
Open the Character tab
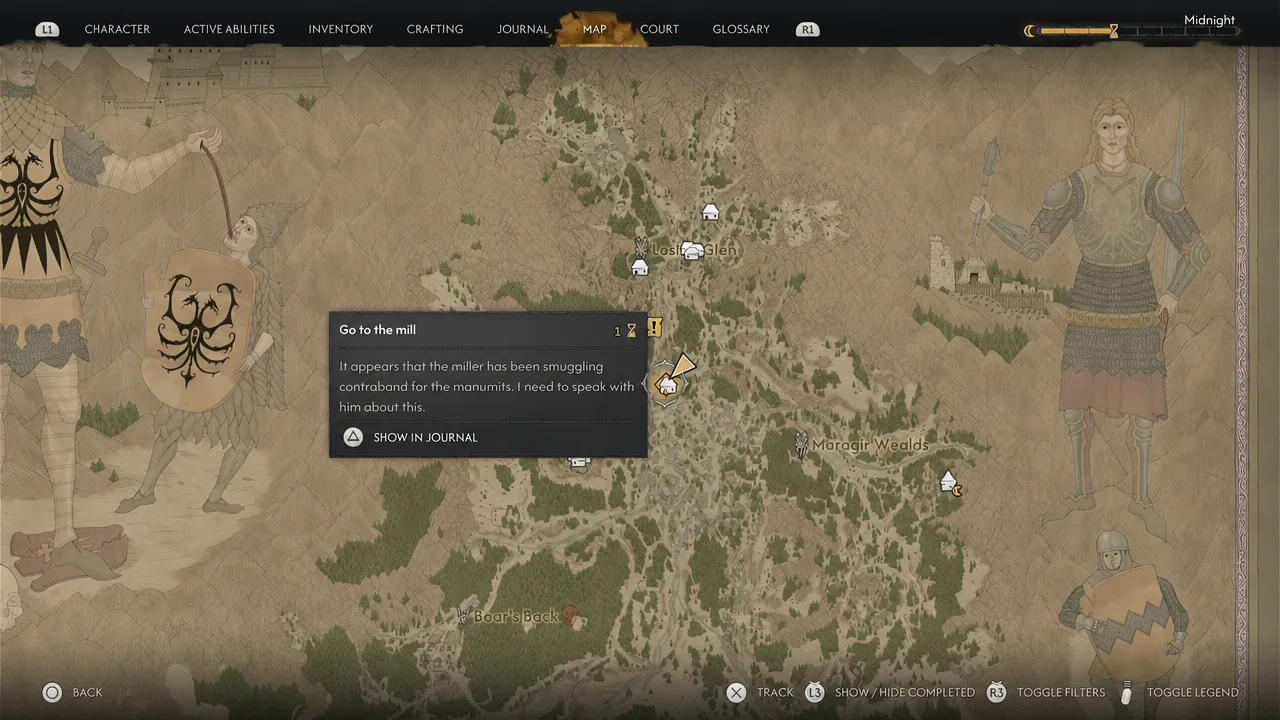117,29
